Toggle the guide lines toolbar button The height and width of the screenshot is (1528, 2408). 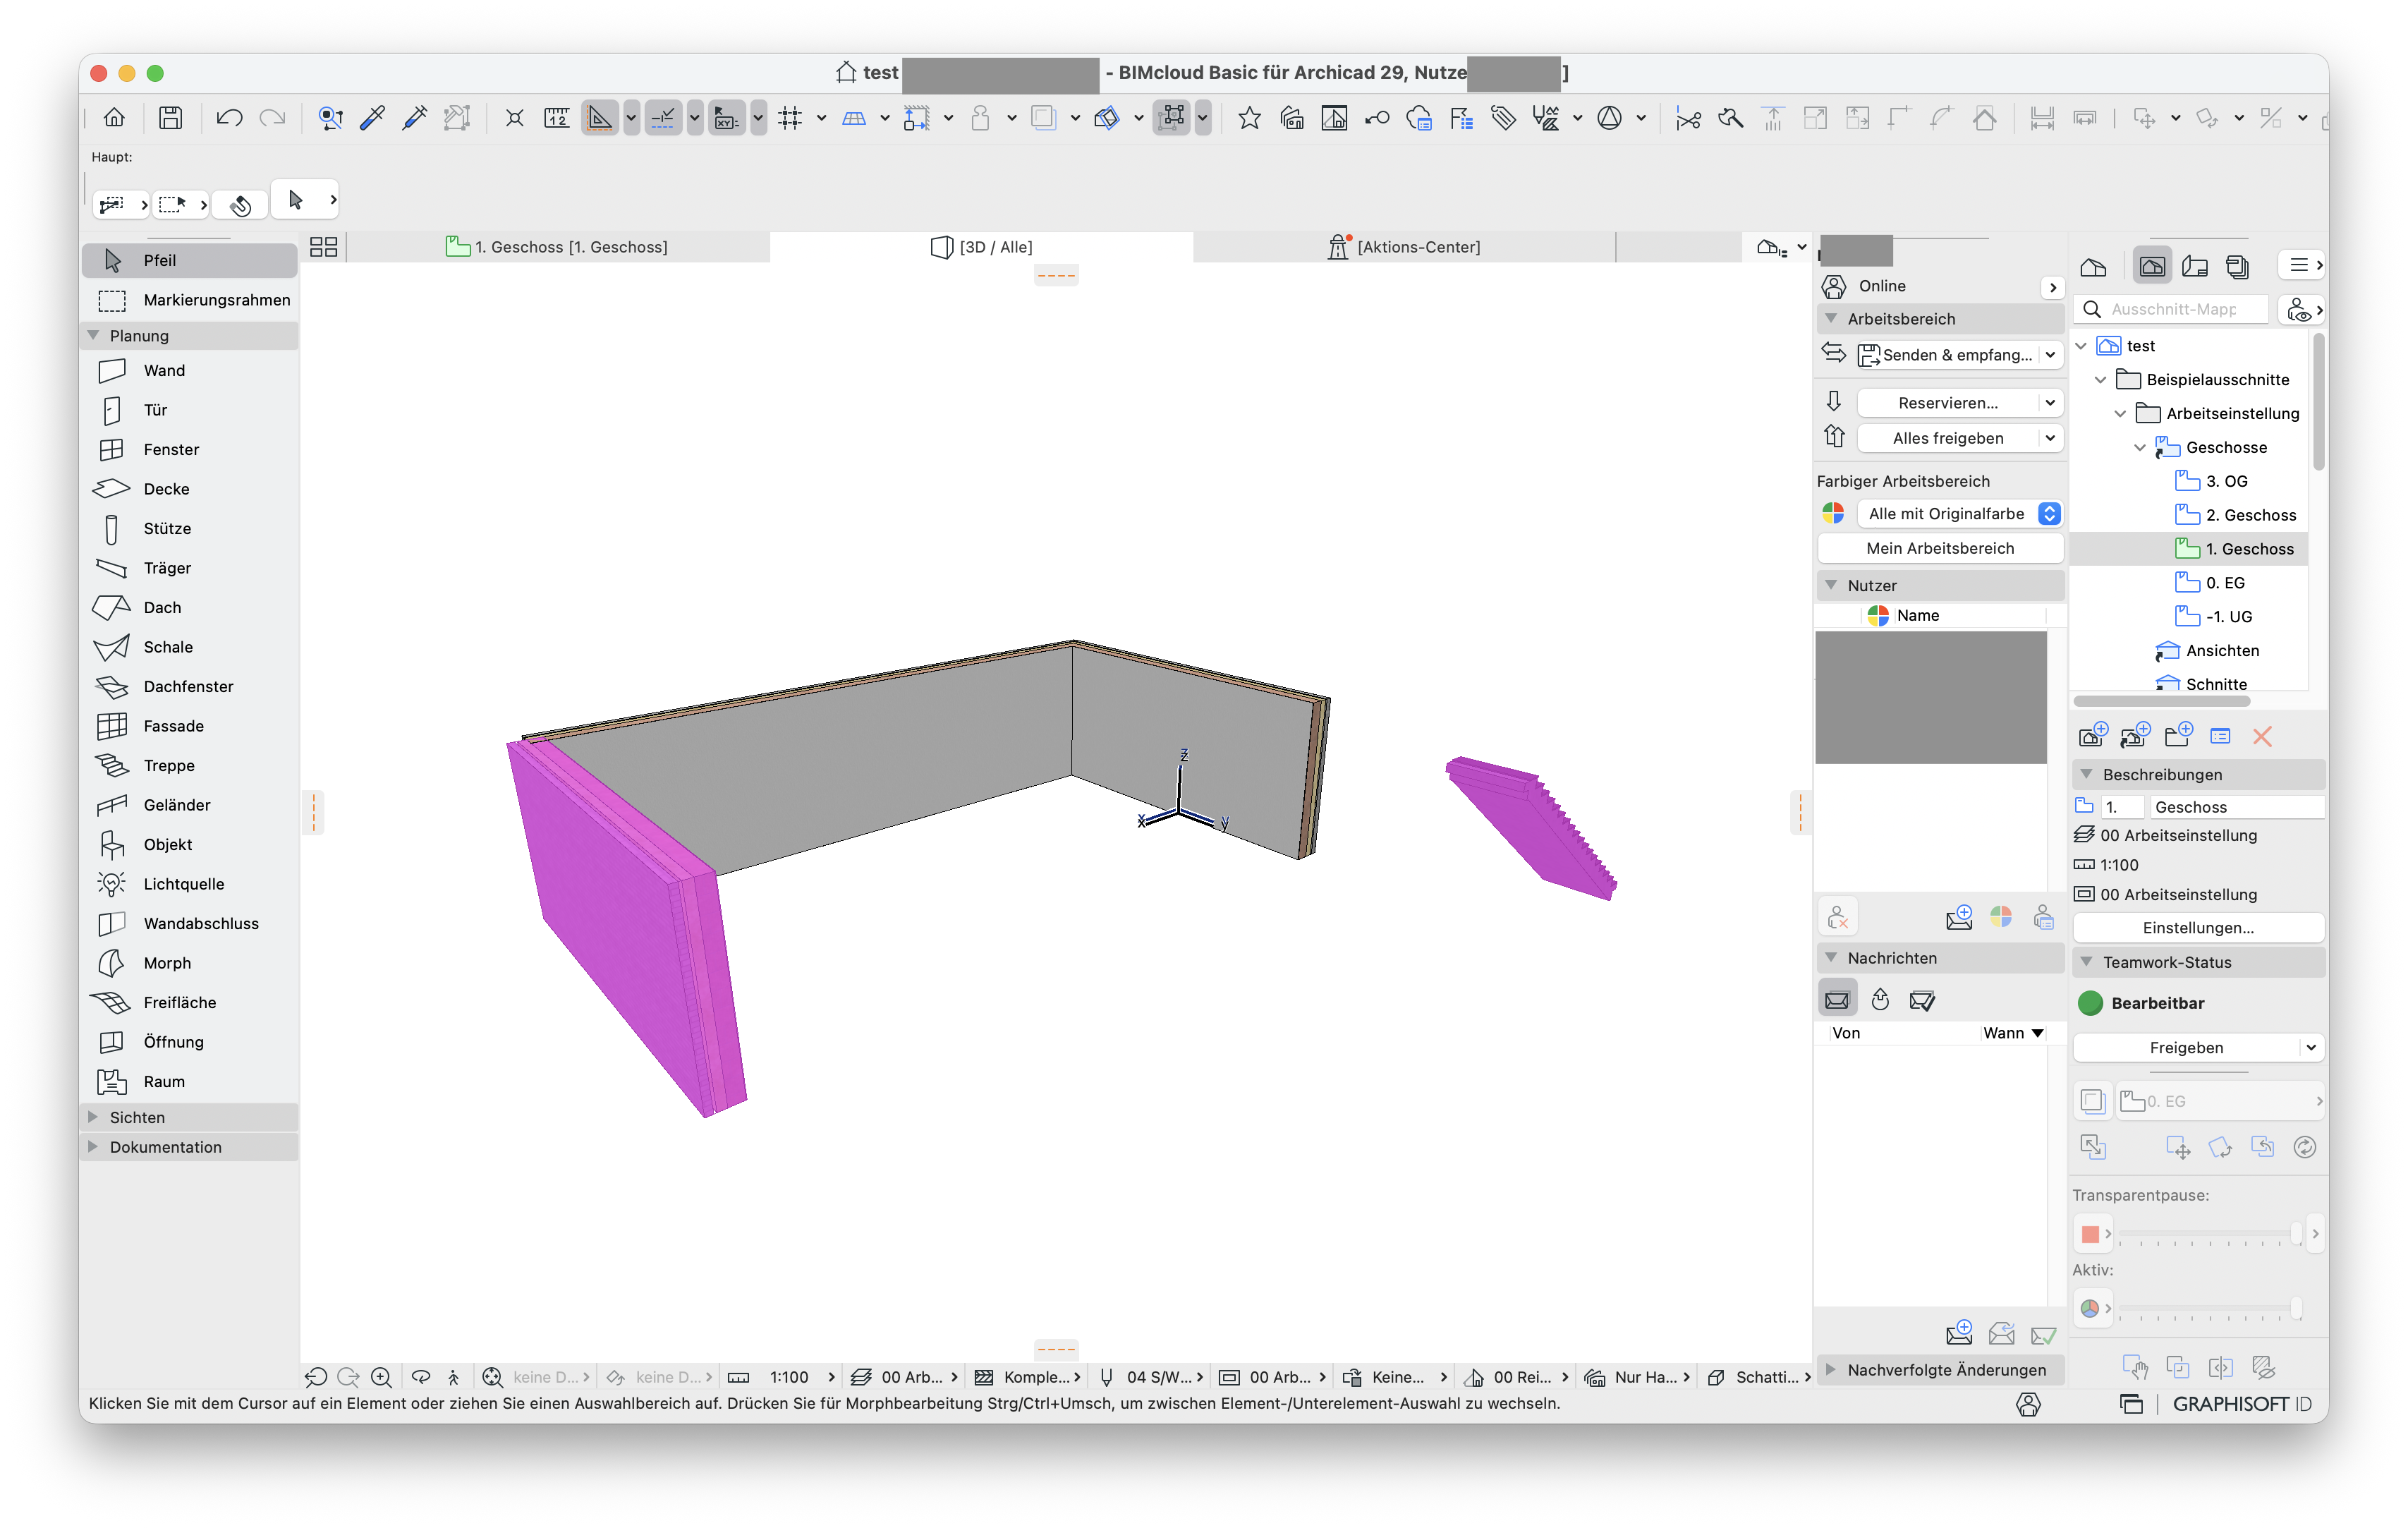point(599,118)
